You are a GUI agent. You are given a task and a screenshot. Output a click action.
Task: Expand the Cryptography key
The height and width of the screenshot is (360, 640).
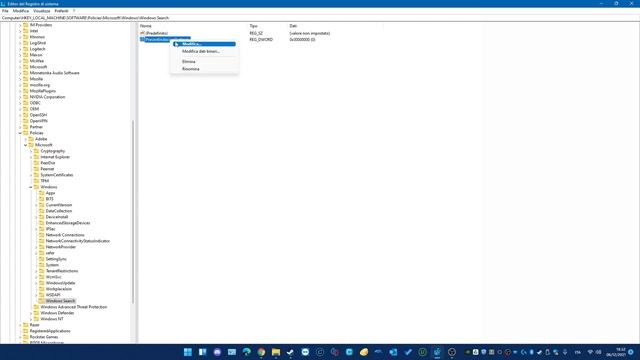[31, 151]
